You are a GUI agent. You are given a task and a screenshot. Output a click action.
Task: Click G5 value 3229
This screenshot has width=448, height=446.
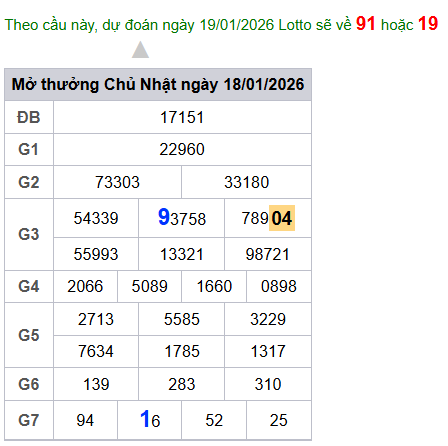point(268,319)
